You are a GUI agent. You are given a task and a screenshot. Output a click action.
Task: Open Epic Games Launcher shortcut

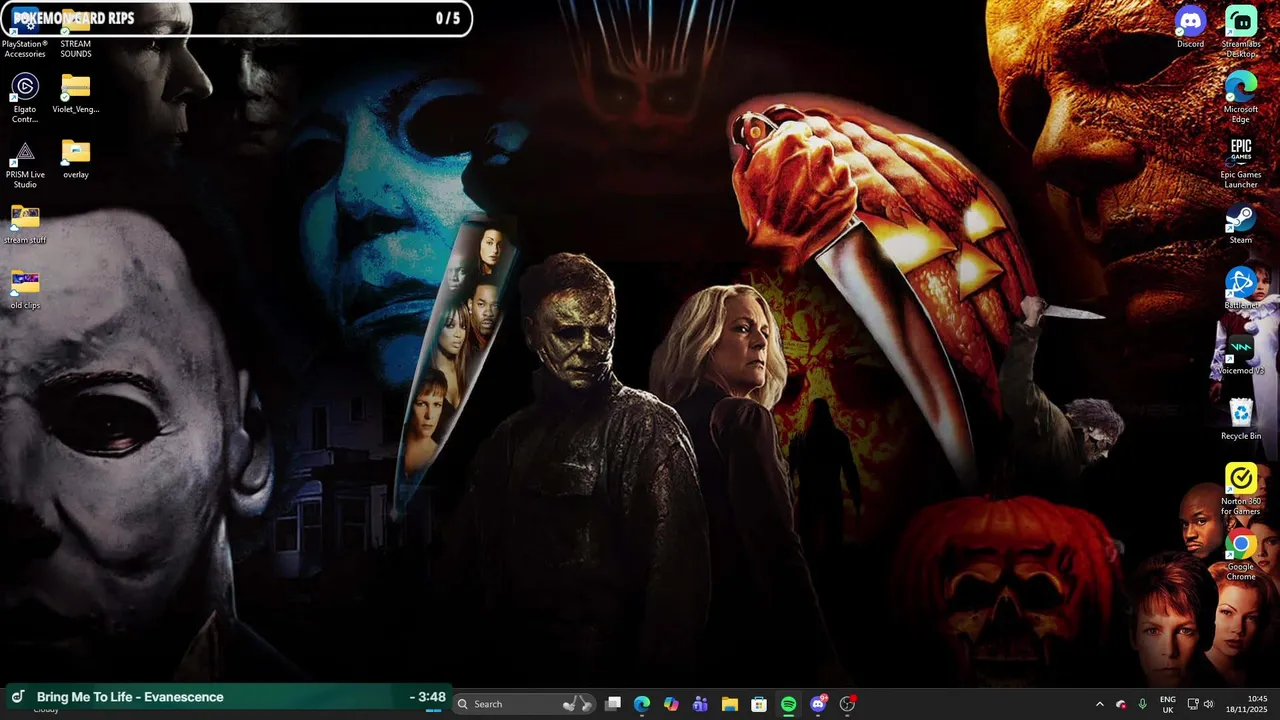click(1241, 162)
